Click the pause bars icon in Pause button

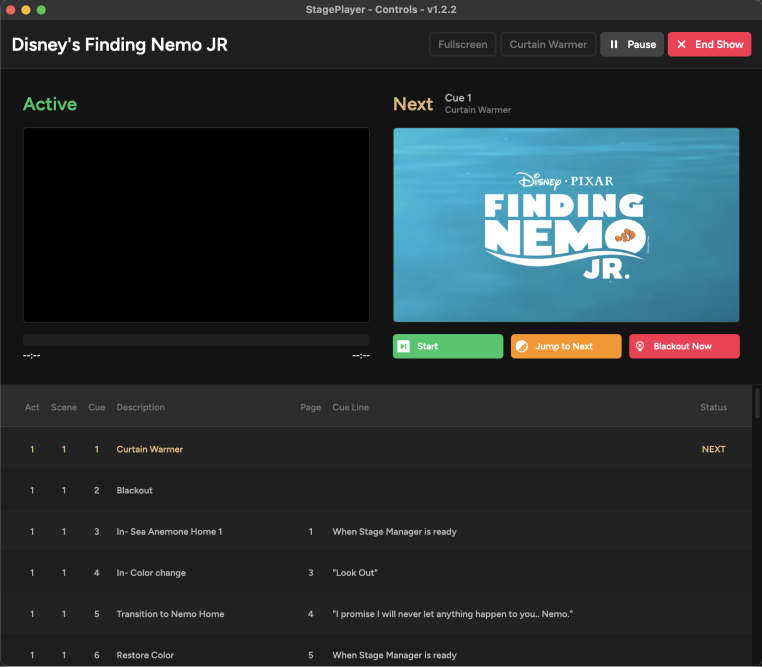coord(614,44)
